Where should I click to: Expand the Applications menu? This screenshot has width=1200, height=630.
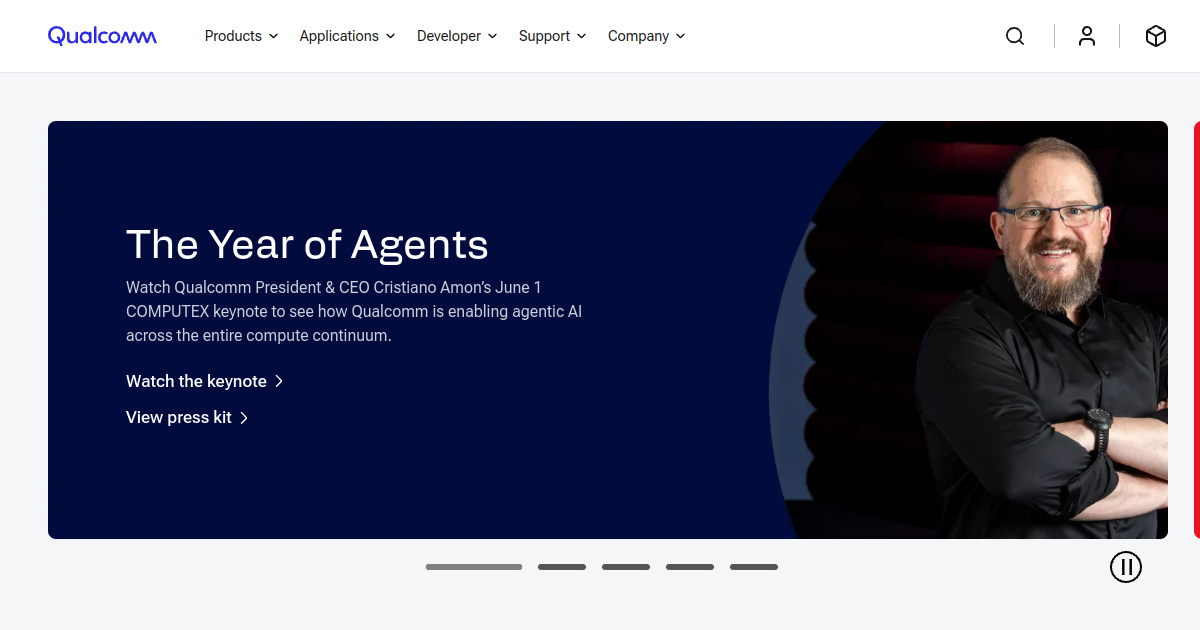pyautogui.click(x=347, y=36)
